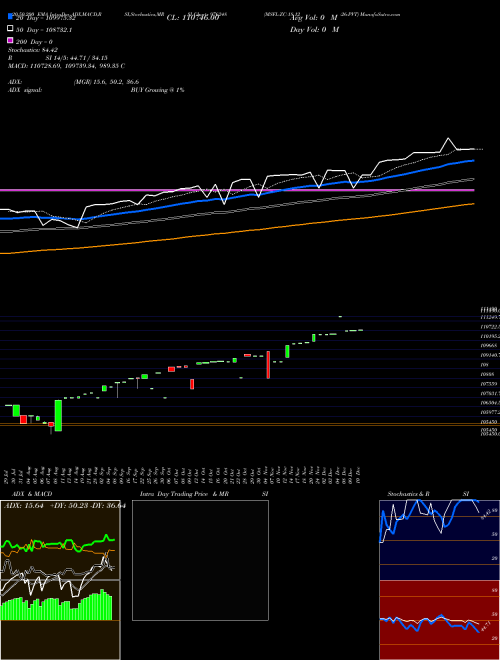
Task: Click the 'ADX signal:' label
Action: pos(25,90)
